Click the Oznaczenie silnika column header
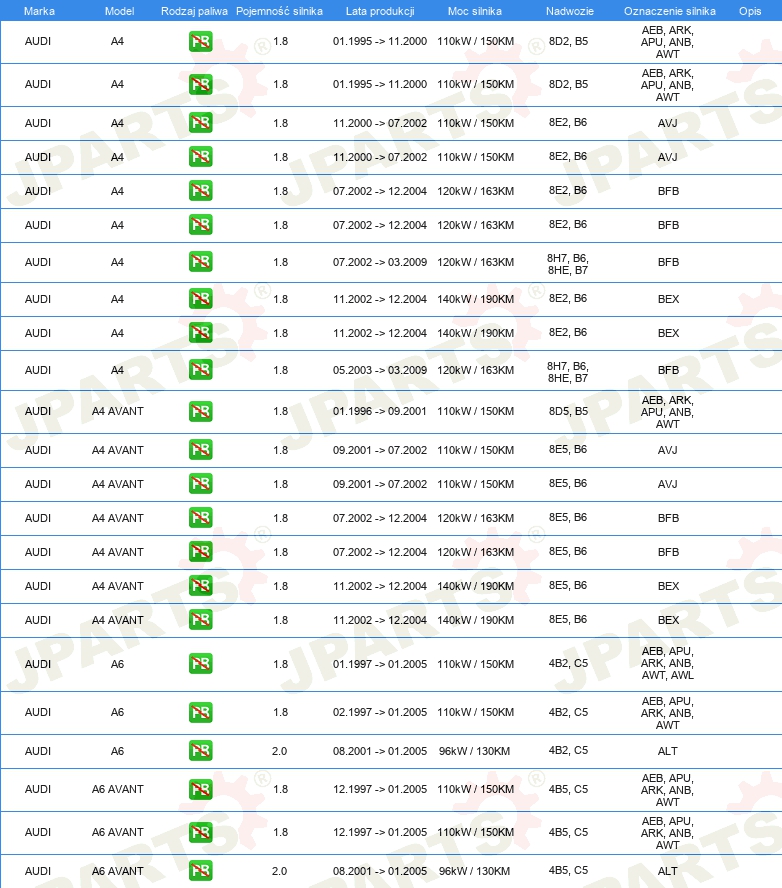Viewport: 782px width, 888px height. point(670,11)
